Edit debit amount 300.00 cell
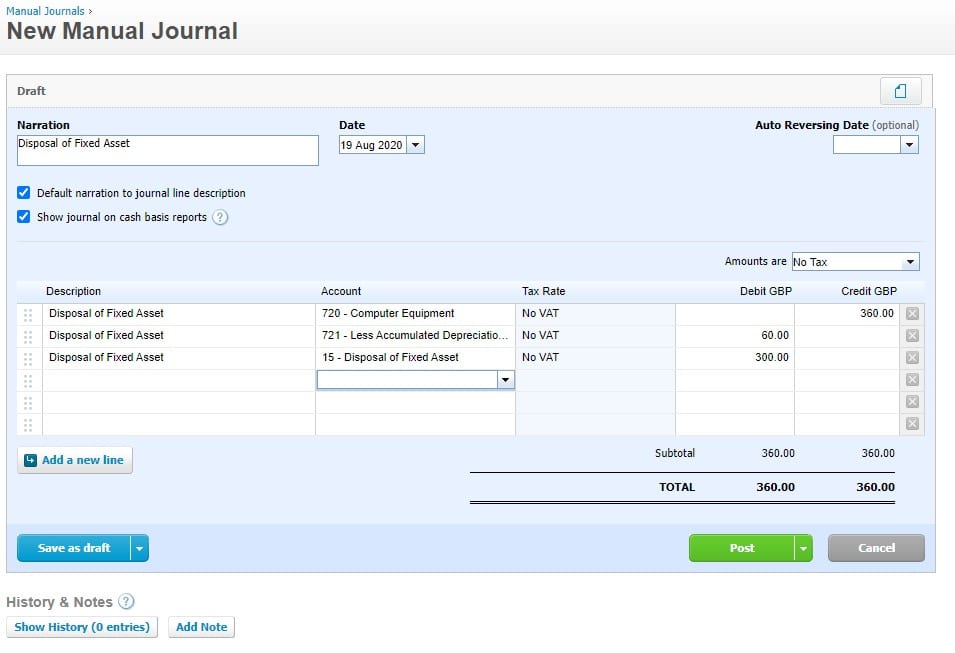This screenshot has height=653, width=955. point(735,358)
